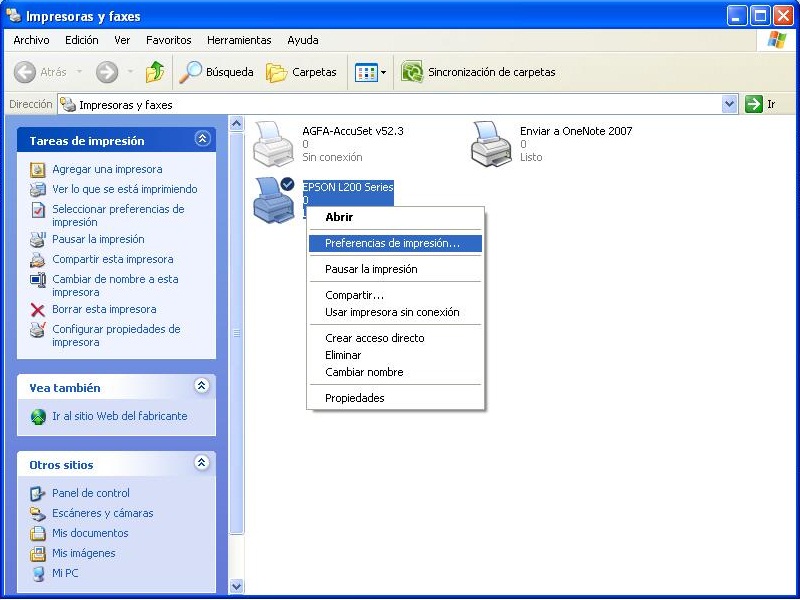Collapse the Vea también panel

pyautogui.click(x=202, y=386)
